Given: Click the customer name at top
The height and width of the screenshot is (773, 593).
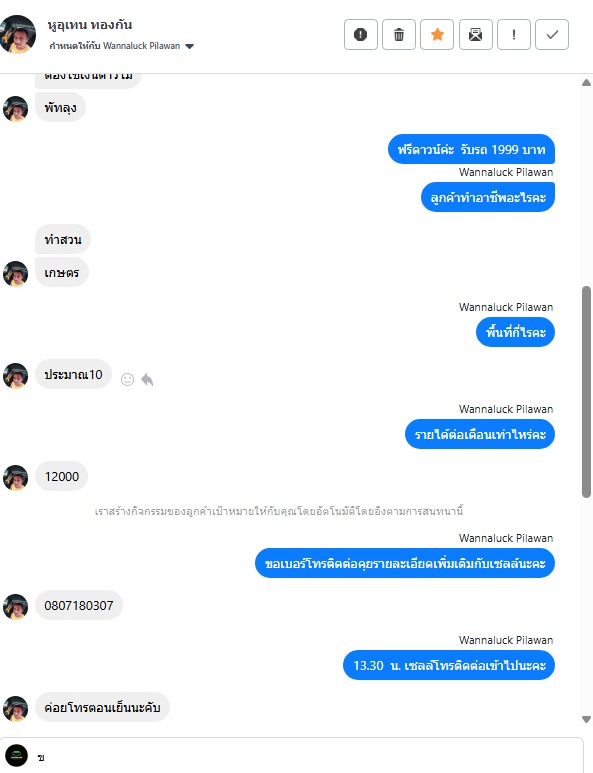Looking at the screenshot, I should (90, 25).
